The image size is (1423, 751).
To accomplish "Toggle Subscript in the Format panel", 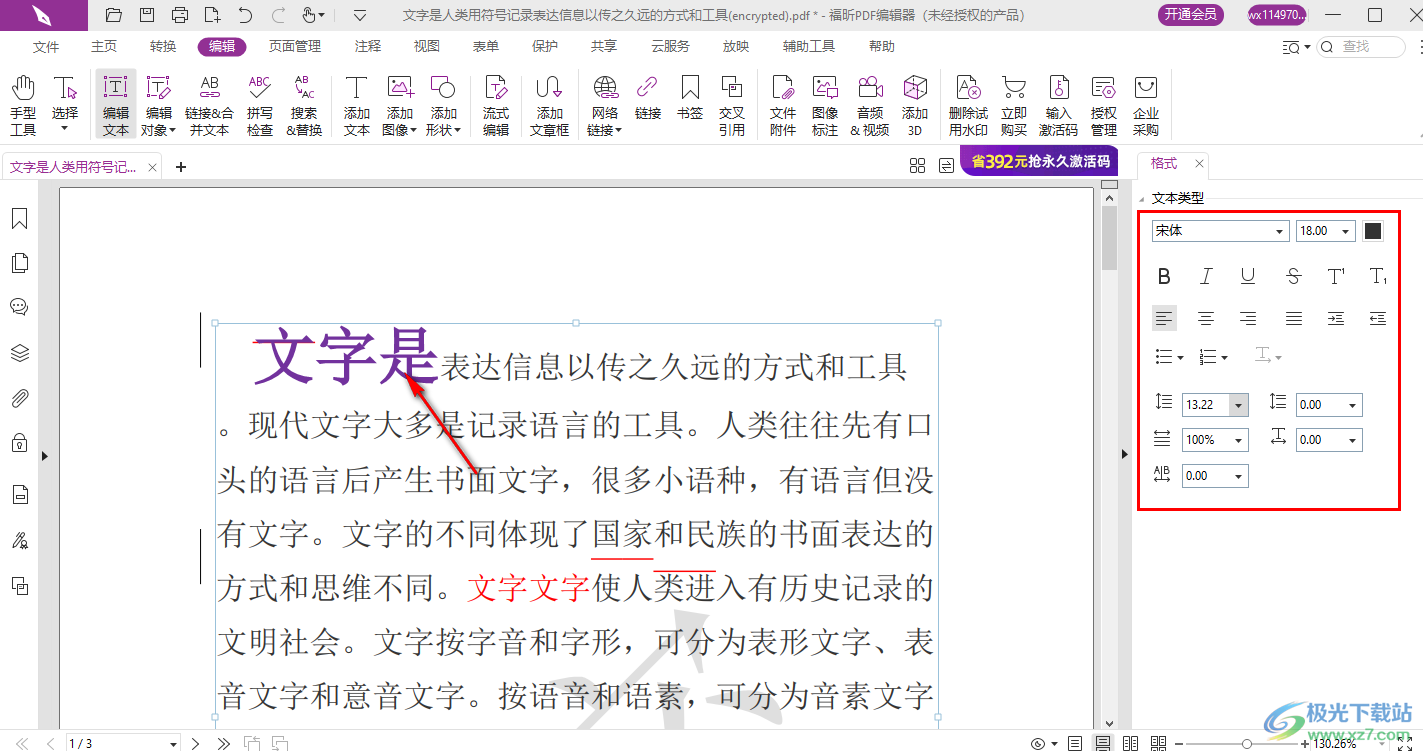I will 1378,276.
